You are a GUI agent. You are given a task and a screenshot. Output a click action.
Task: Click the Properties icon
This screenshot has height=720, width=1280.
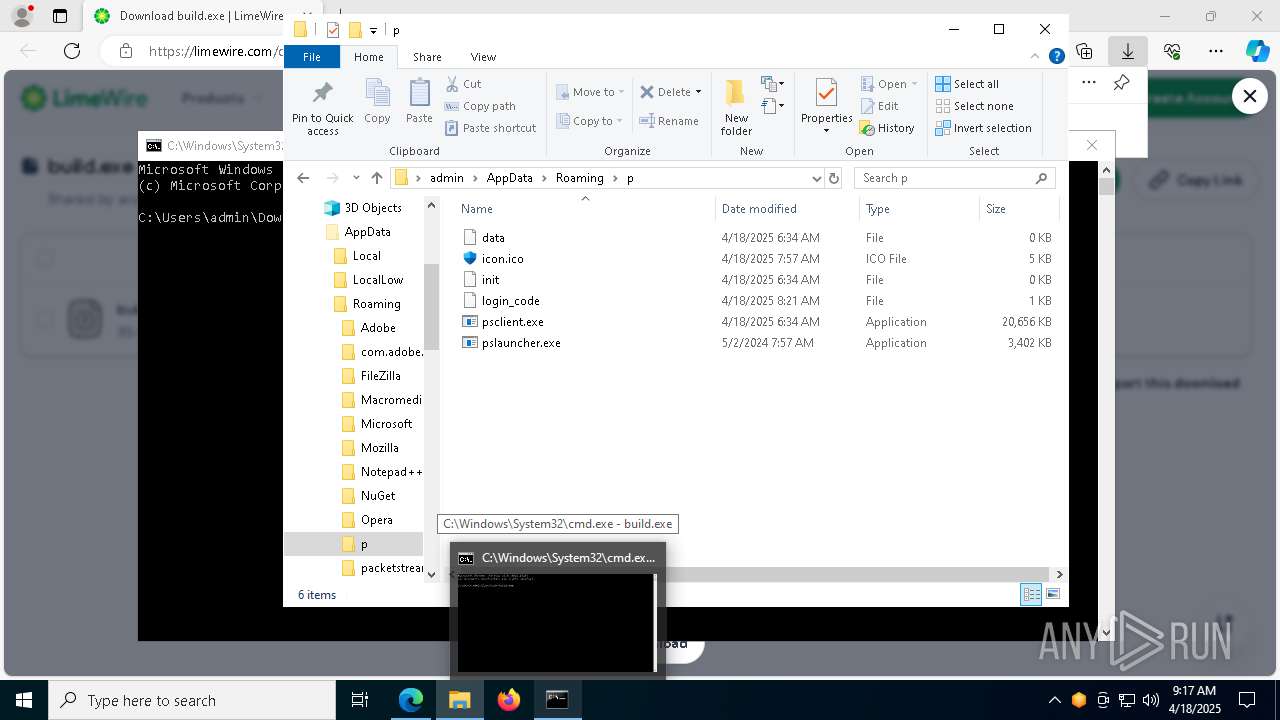click(x=826, y=93)
